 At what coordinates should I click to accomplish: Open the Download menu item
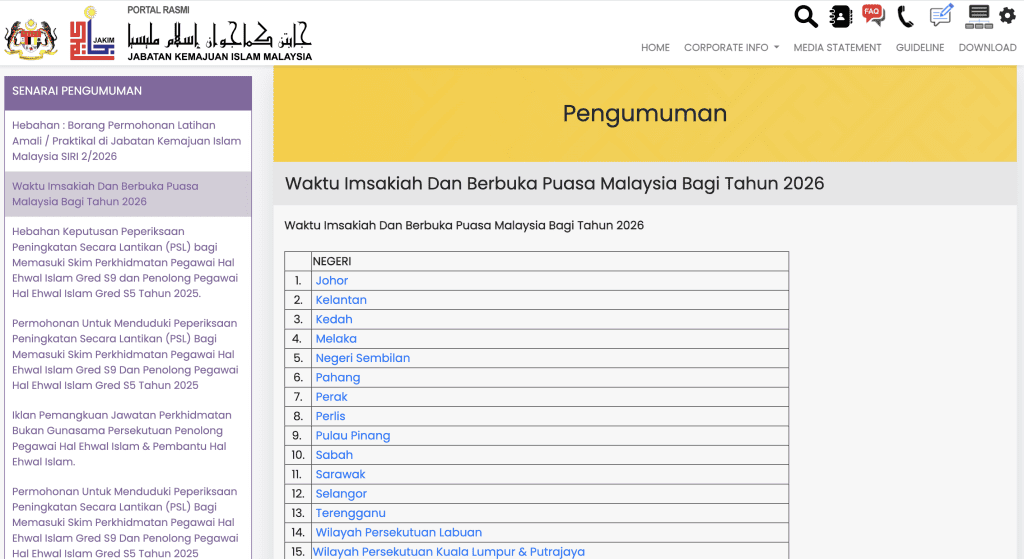tap(987, 47)
